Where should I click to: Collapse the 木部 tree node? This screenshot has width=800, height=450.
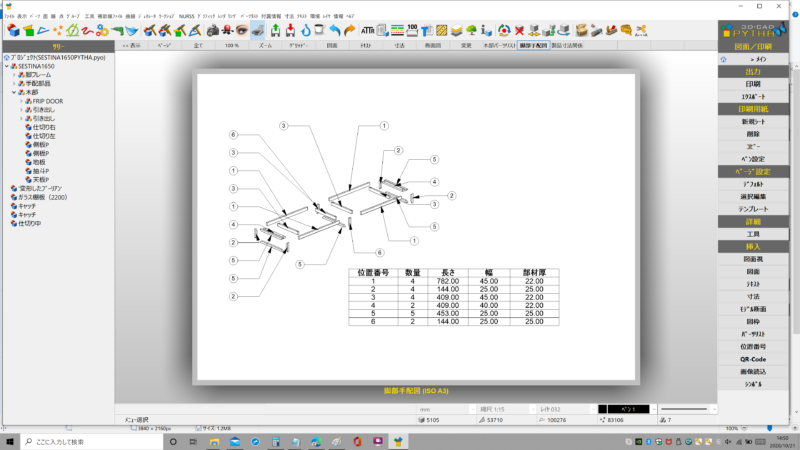pyautogui.click(x=13, y=92)
